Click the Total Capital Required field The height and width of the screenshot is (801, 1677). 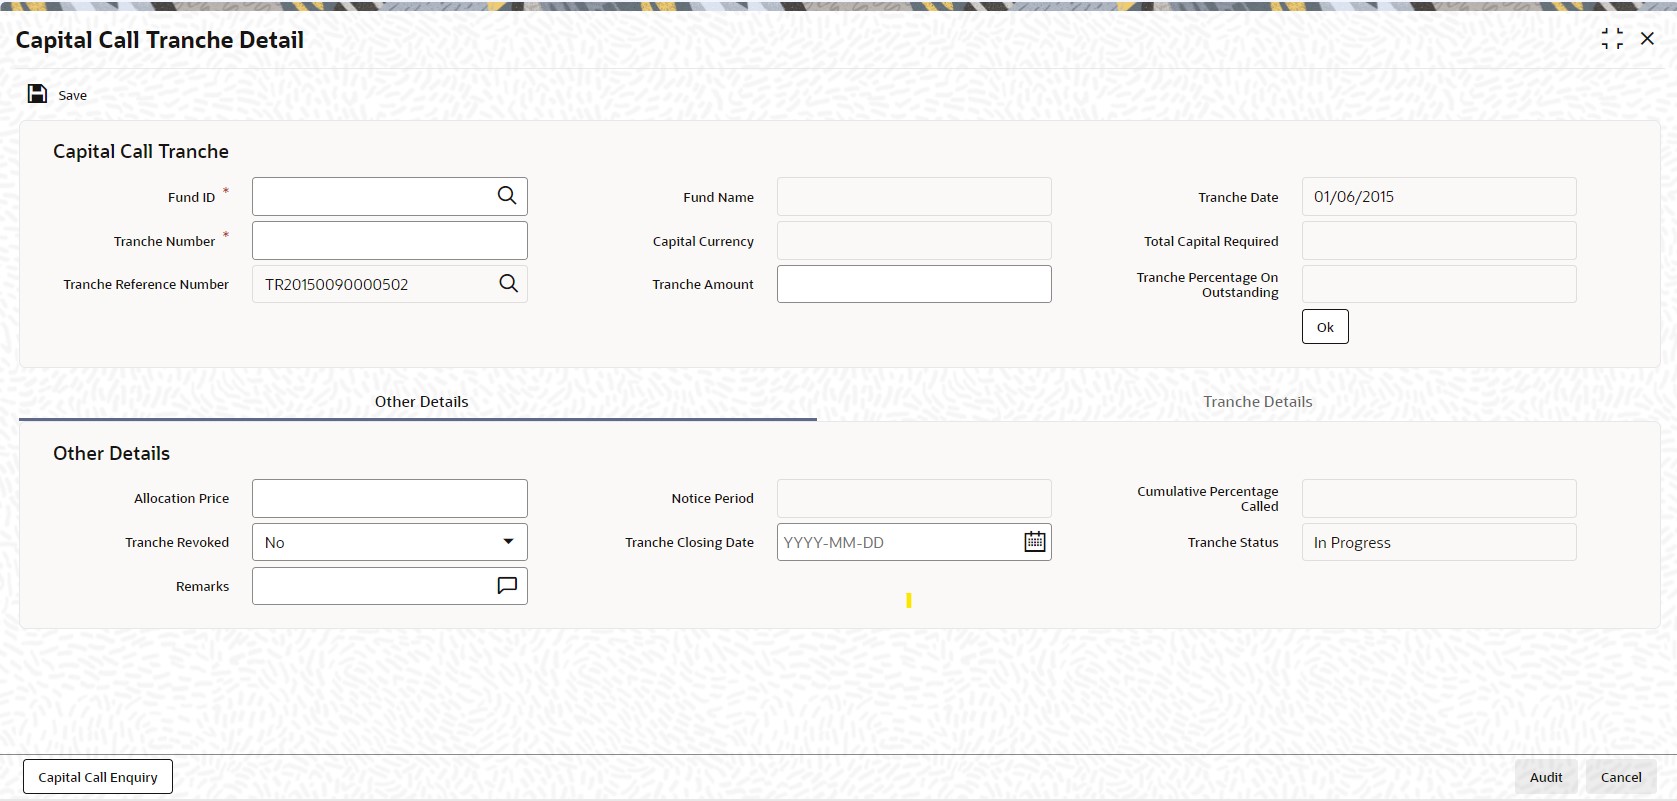pyautogui.click(x=1439, y=240)
